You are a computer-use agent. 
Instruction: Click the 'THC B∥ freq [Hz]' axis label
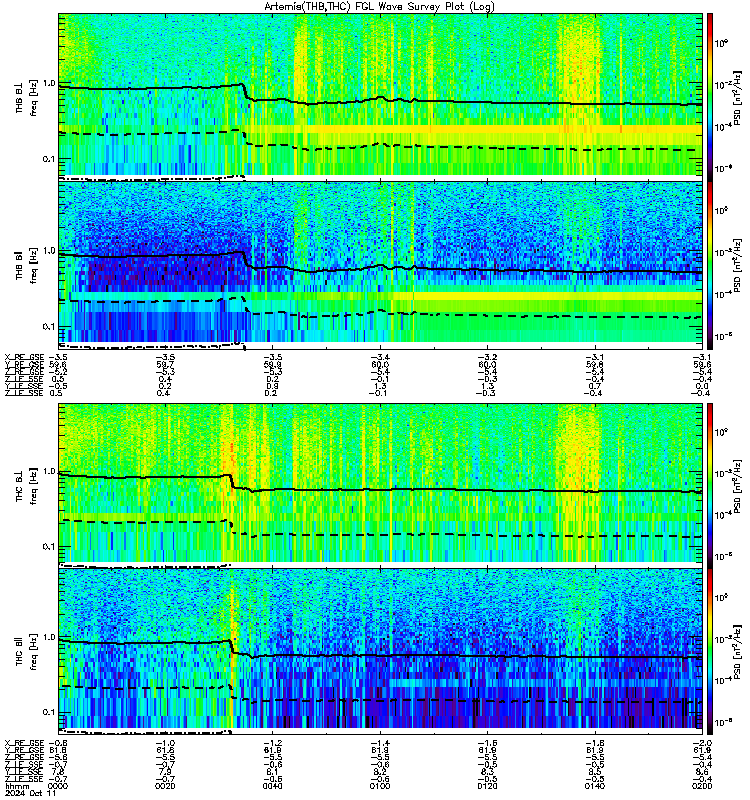[26, 652]
